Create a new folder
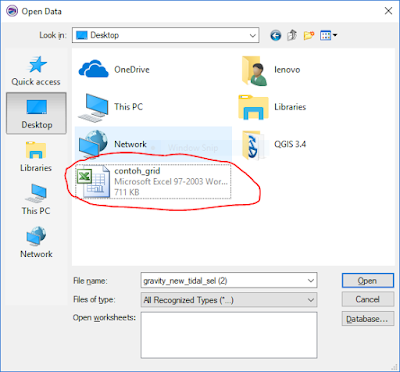 tap(309, 35)
